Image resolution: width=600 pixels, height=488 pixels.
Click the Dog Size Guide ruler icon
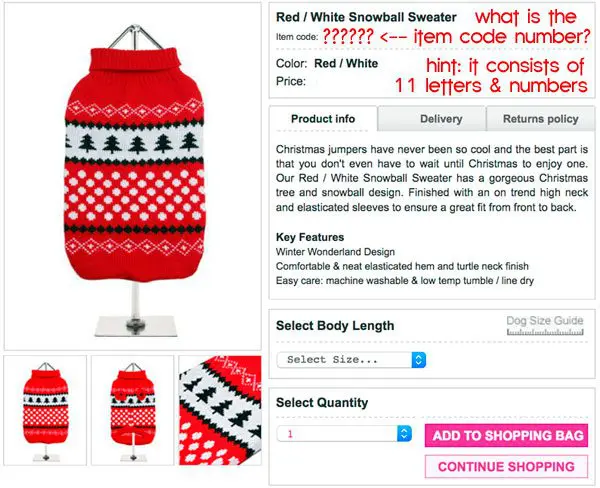pos(545,332)
